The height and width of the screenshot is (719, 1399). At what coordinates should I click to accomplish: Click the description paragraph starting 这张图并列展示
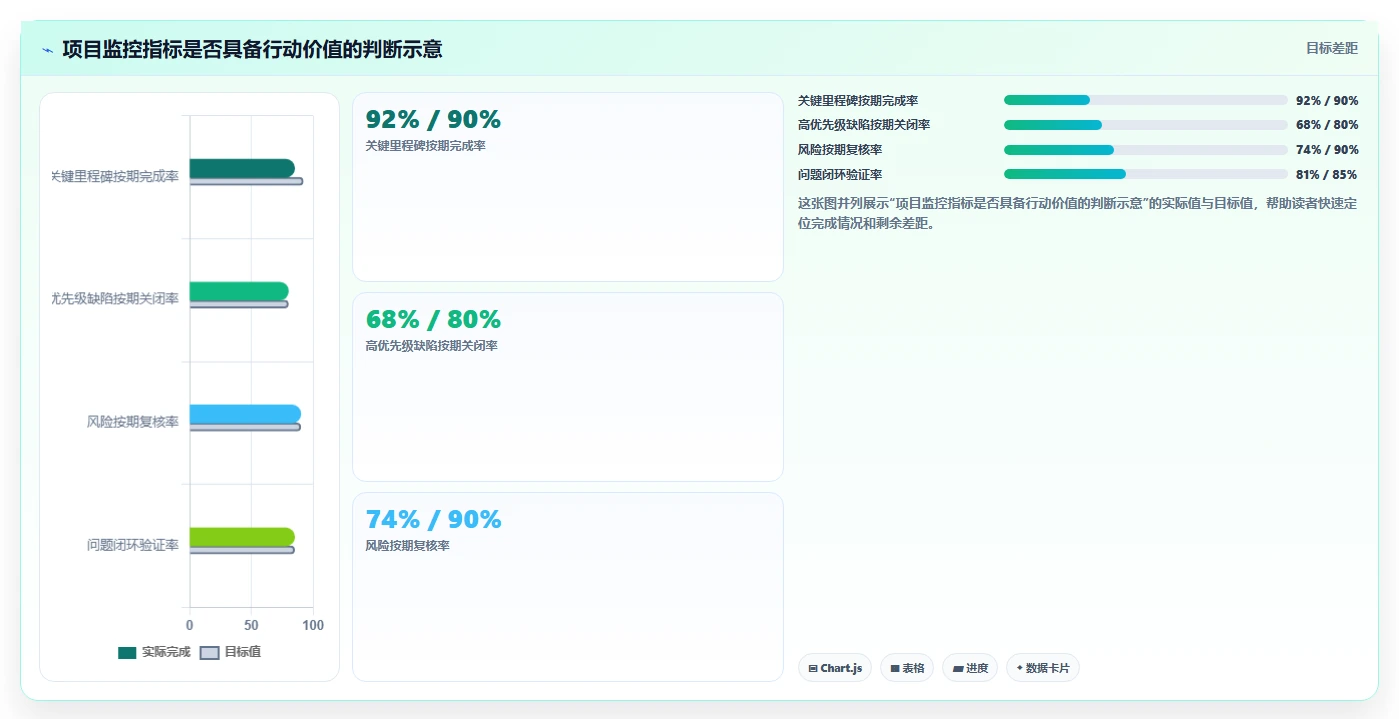[x=1077, y=213]
